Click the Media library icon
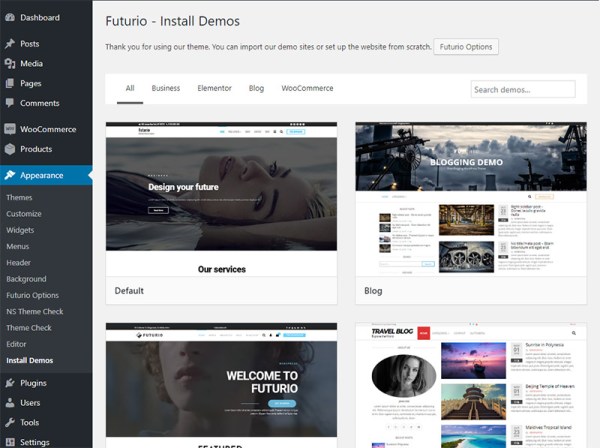 click(10, 64)
